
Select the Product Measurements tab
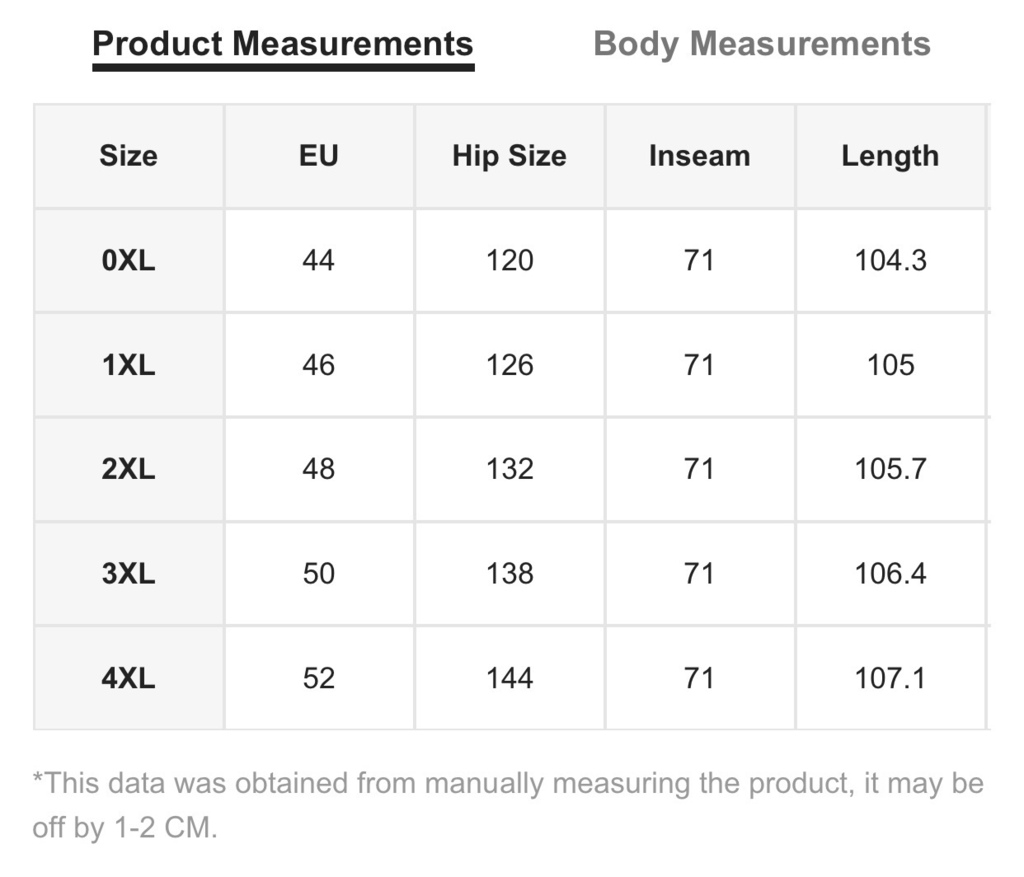click(283, 44)
